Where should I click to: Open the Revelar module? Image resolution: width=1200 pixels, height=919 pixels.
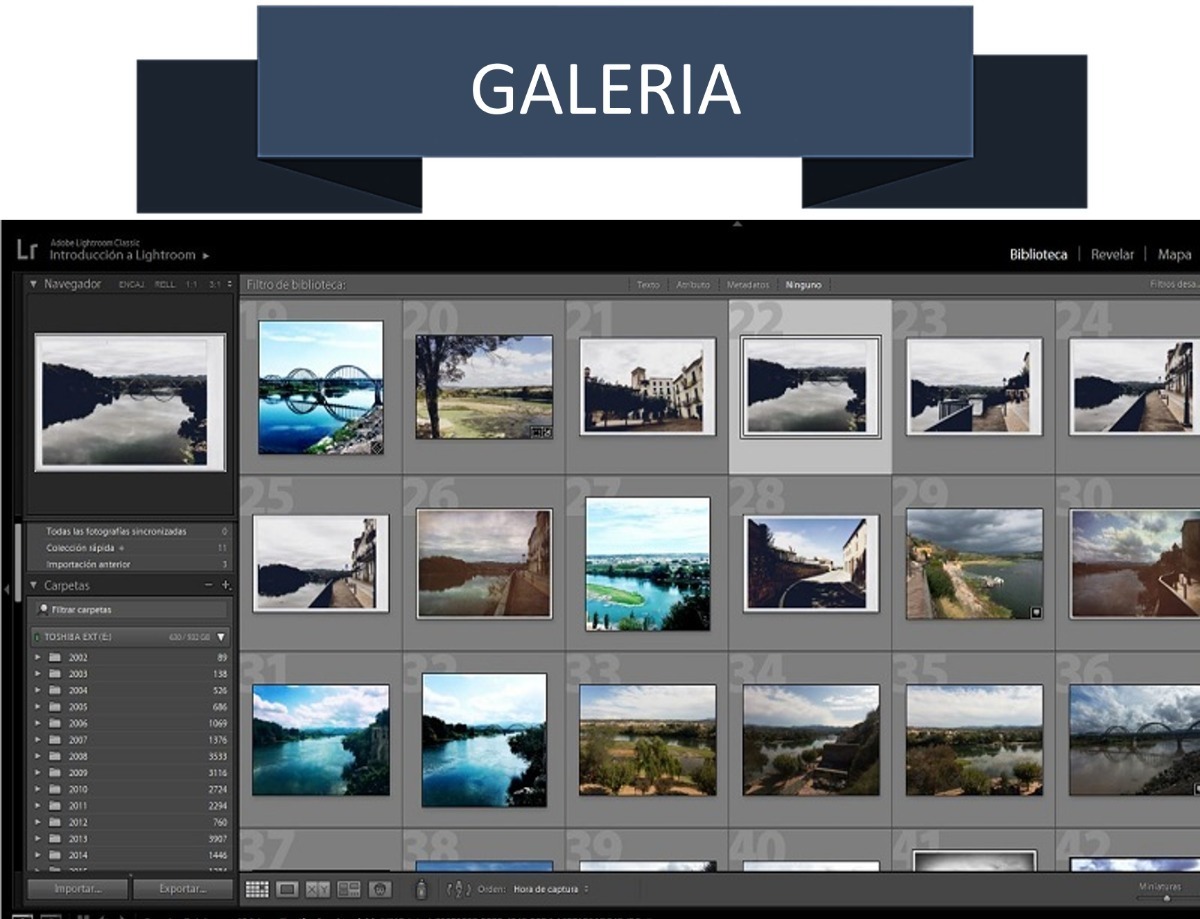1112,254
